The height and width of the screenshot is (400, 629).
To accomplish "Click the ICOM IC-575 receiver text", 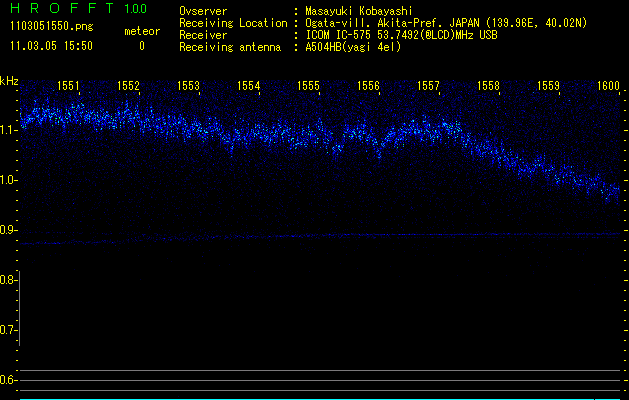I will 401,35.
